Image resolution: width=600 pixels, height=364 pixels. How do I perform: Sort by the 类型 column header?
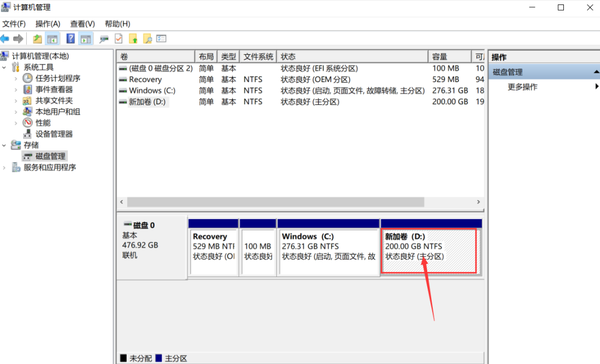[x=228, y=57]
